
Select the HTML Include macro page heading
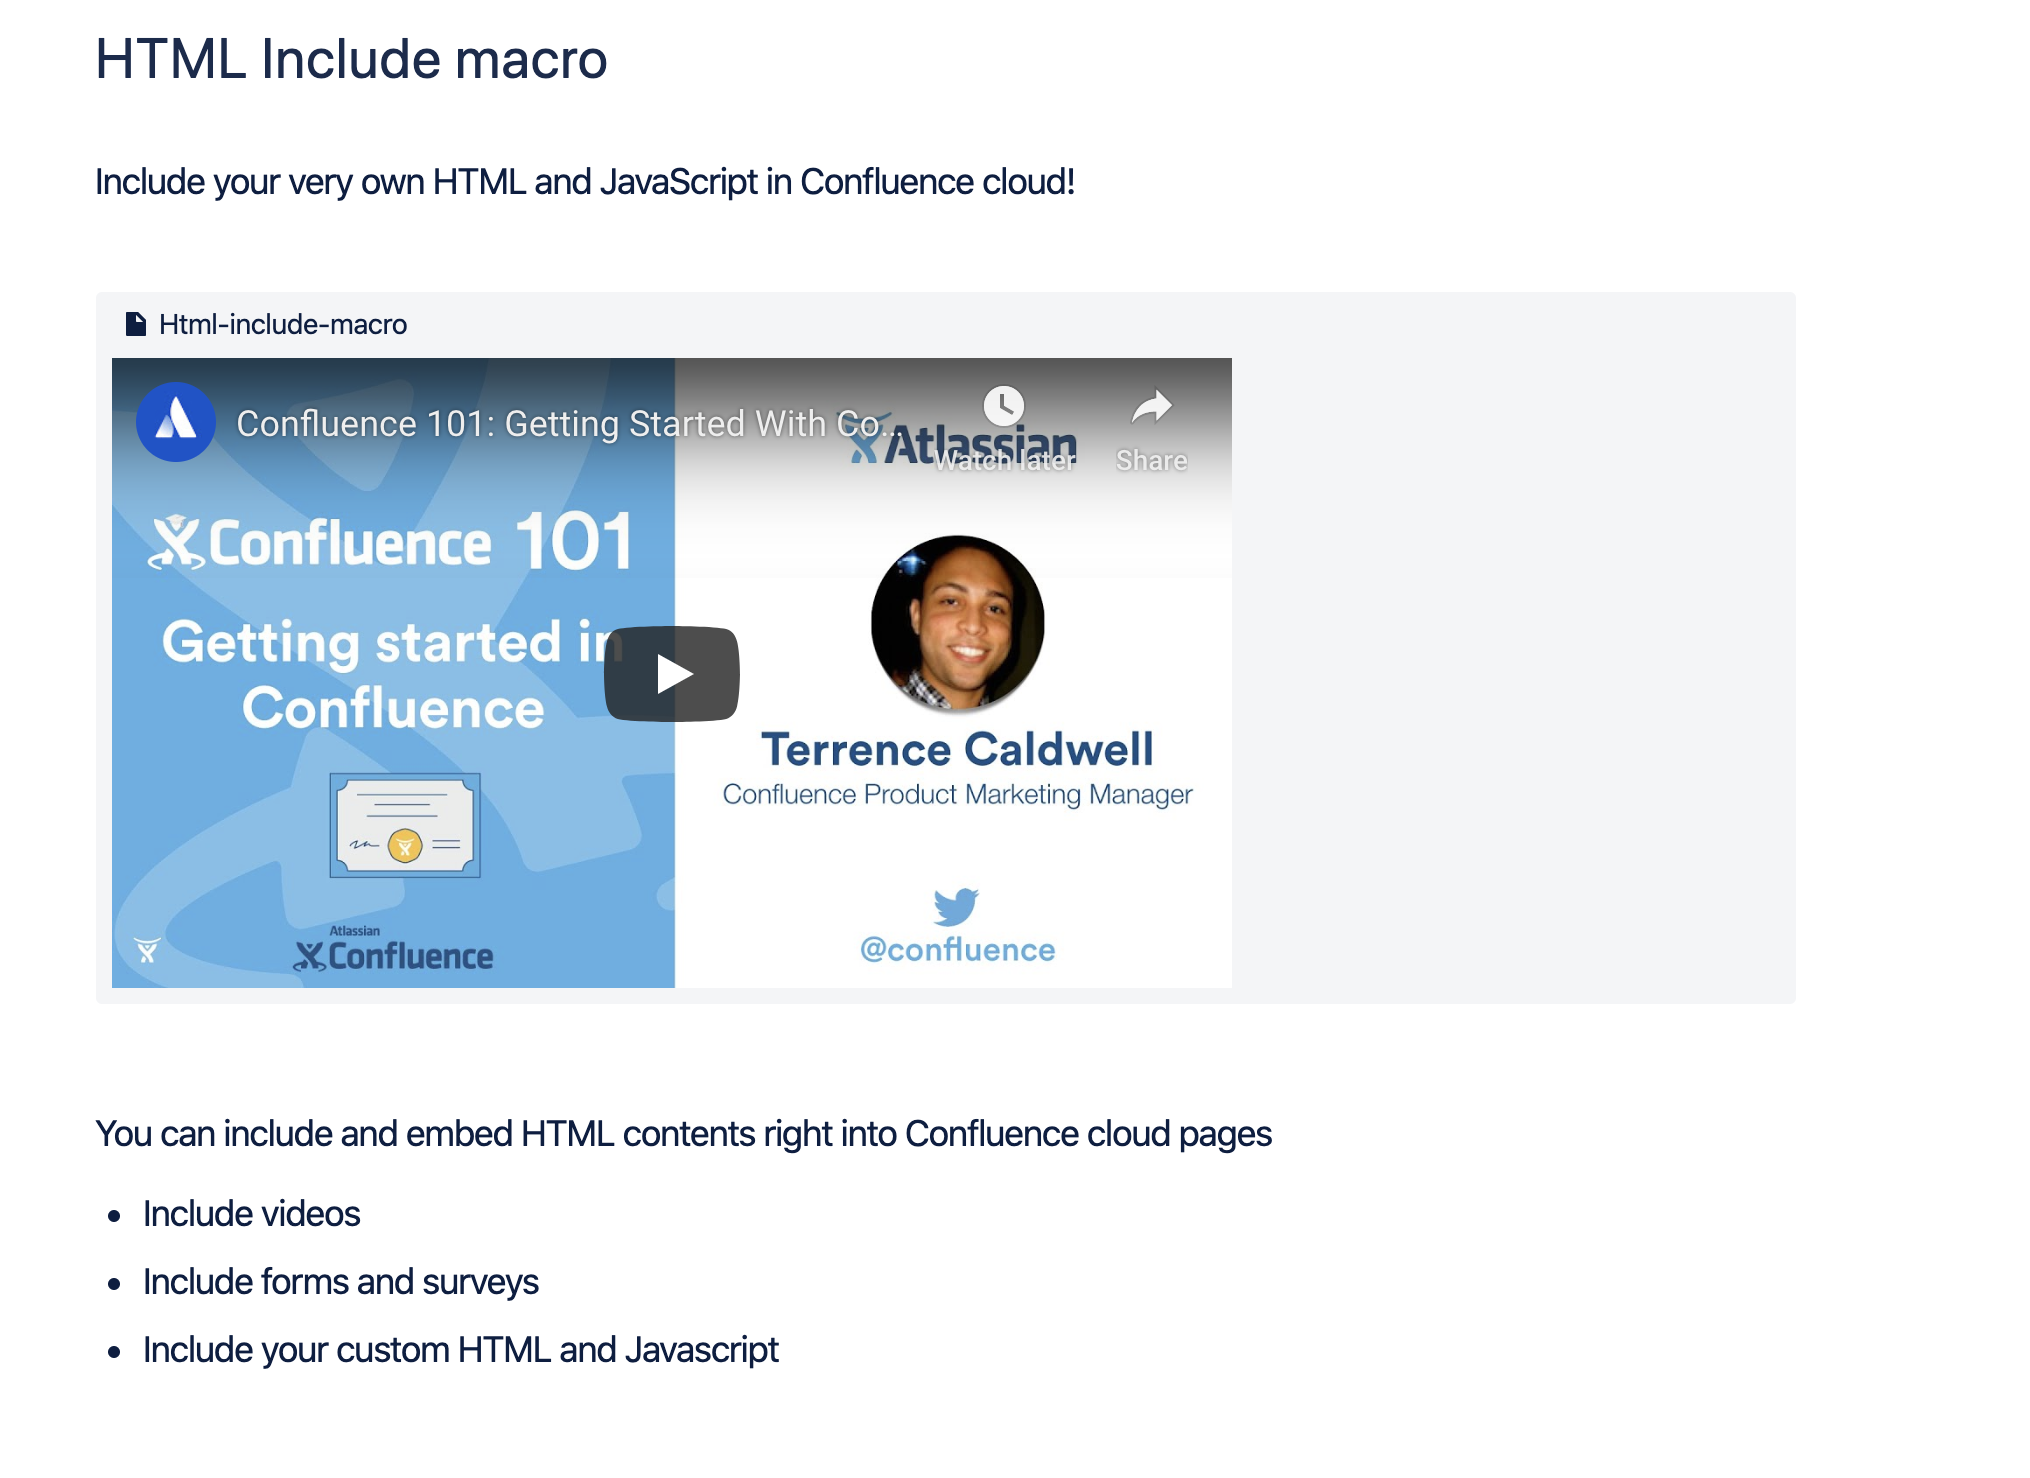350,58
